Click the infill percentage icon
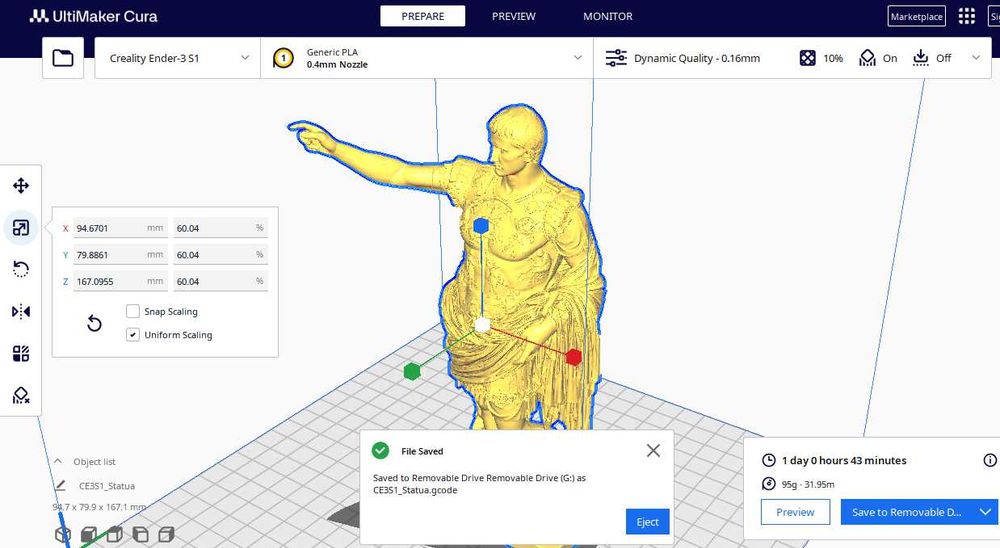The image size is (1000, 548). click(x=807, y=58)
